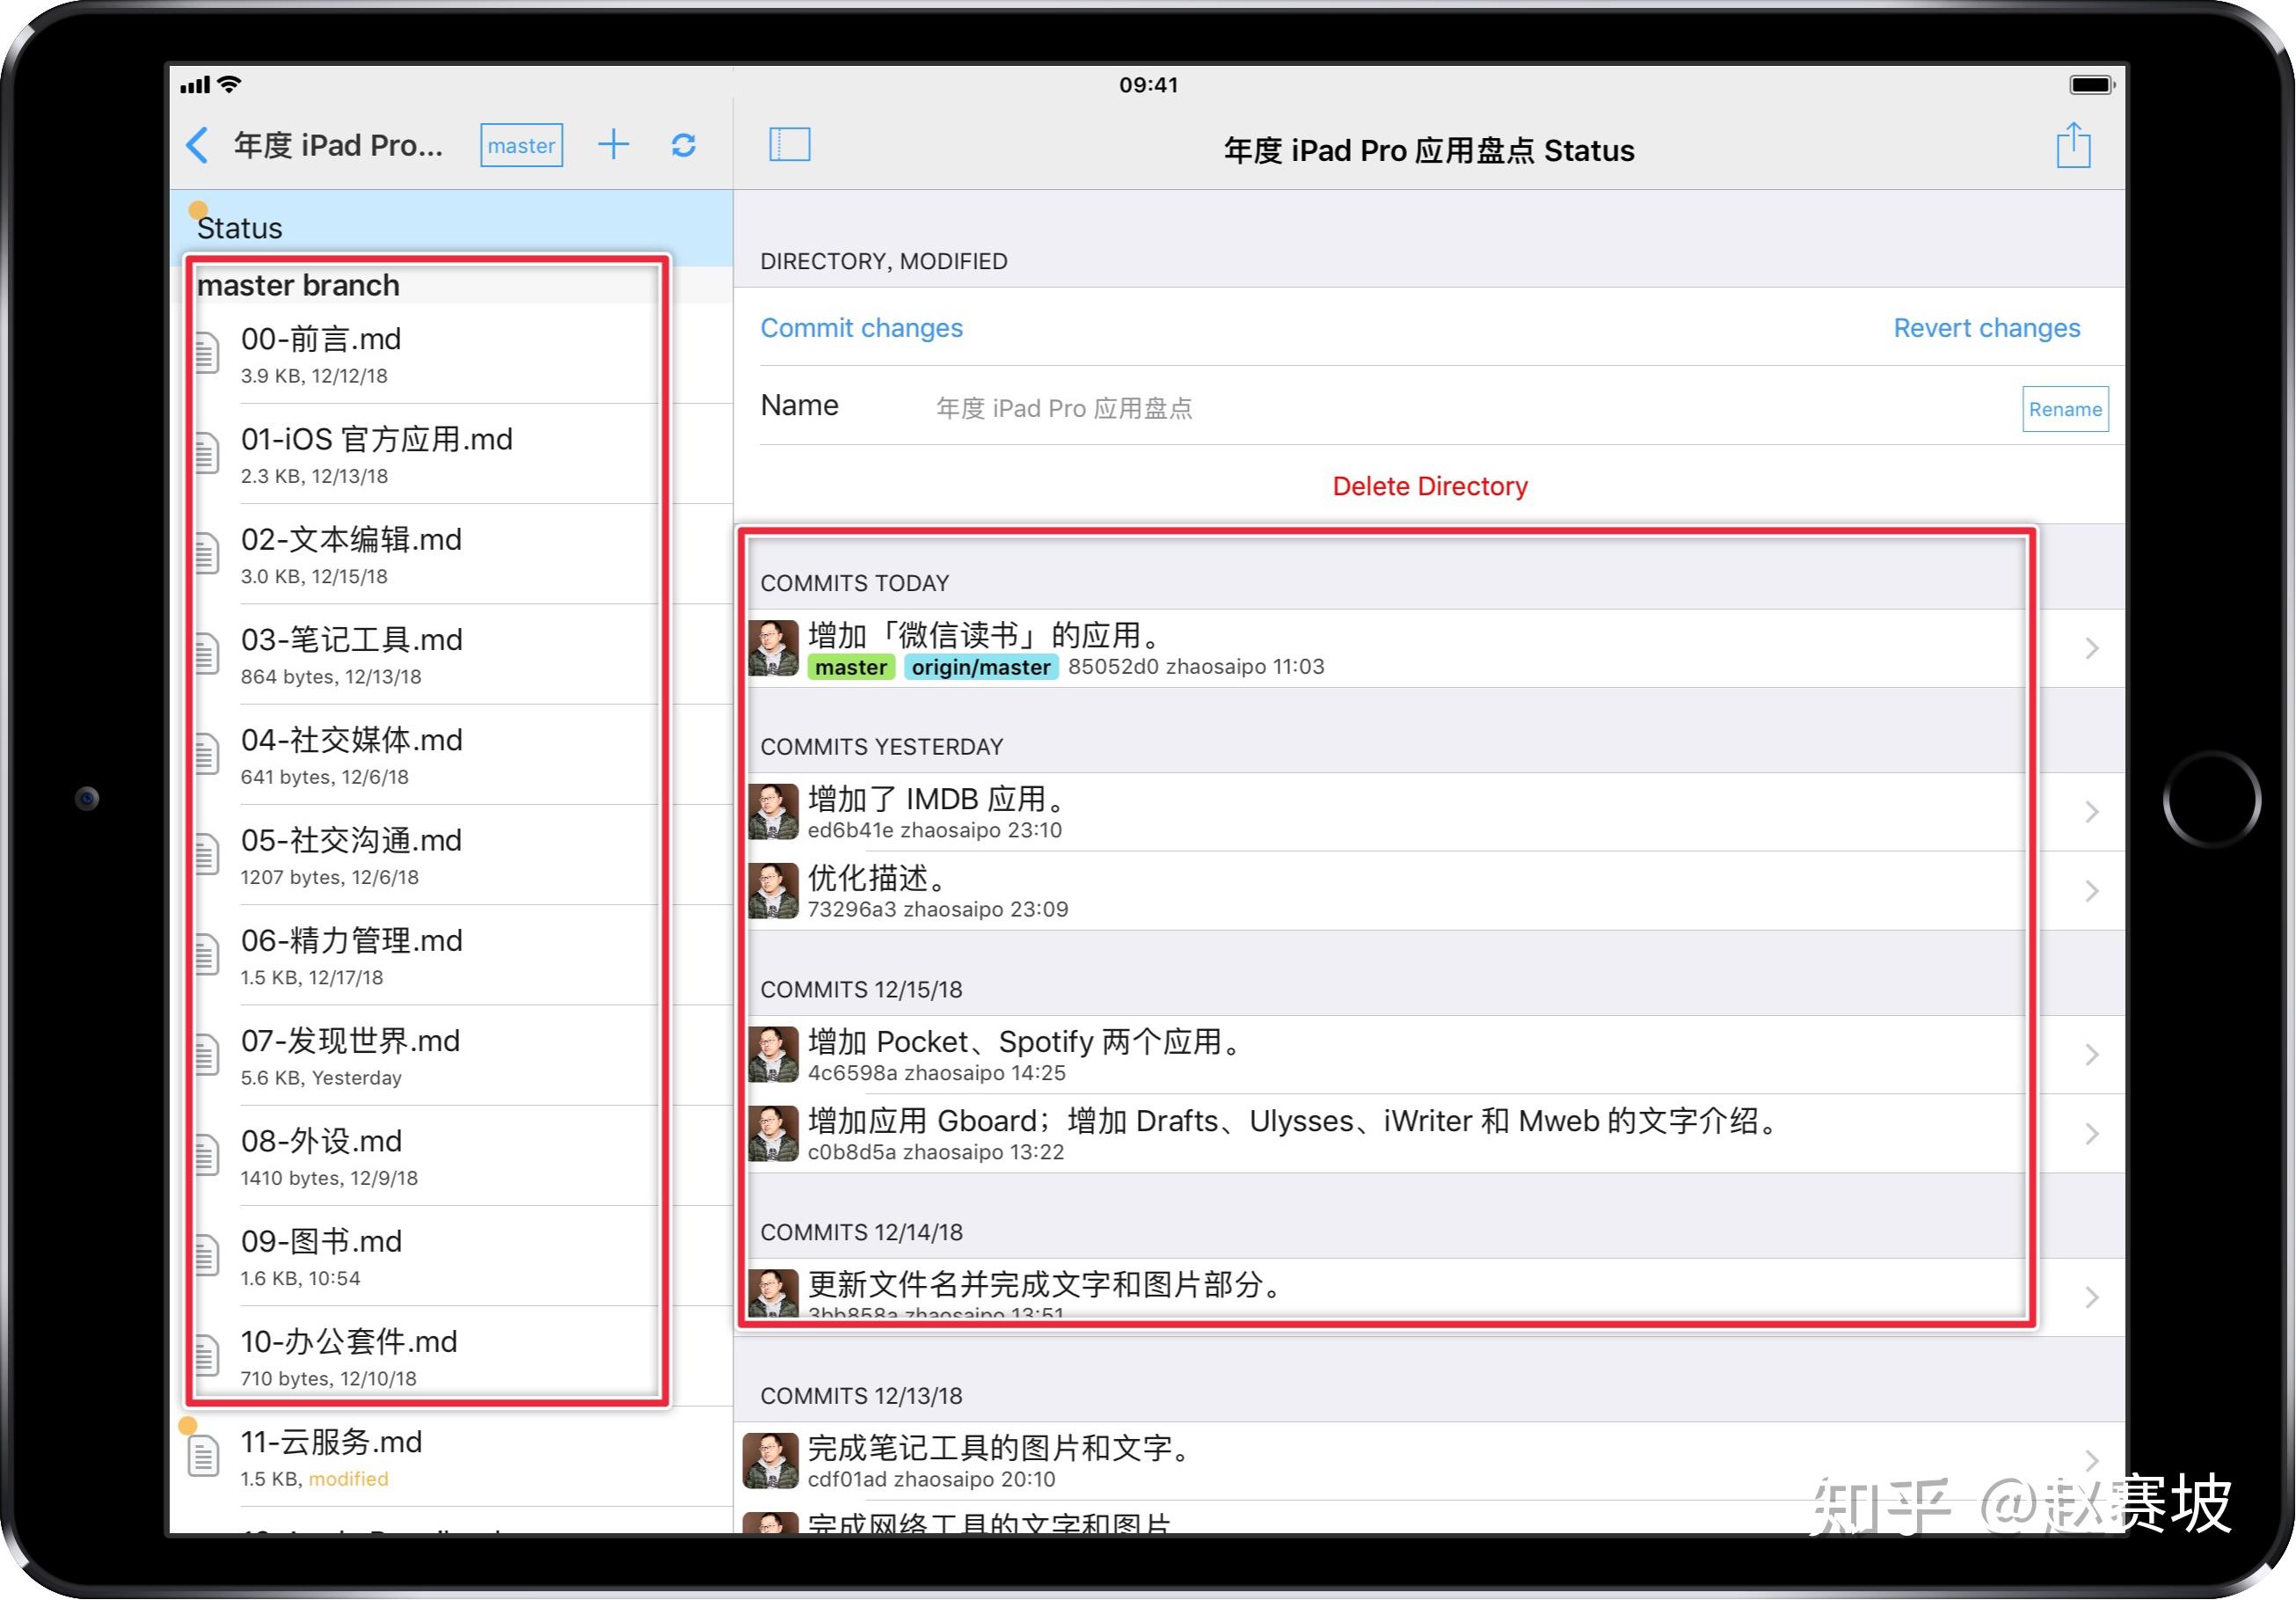Expand chevron of 73296a3 commit row
This screenshot has height=1600, width=2296.
[x=2092, y=891]
